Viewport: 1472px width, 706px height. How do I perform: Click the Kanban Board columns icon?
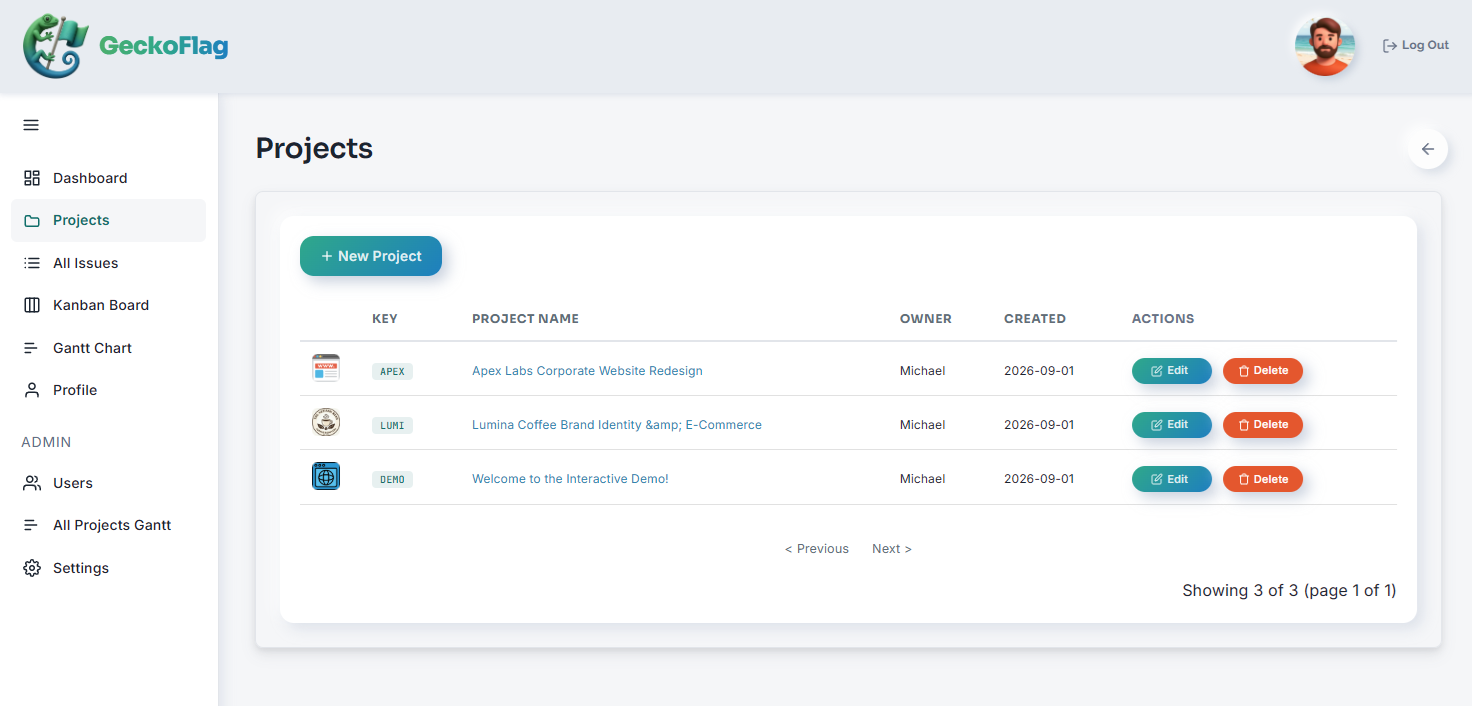32,305
